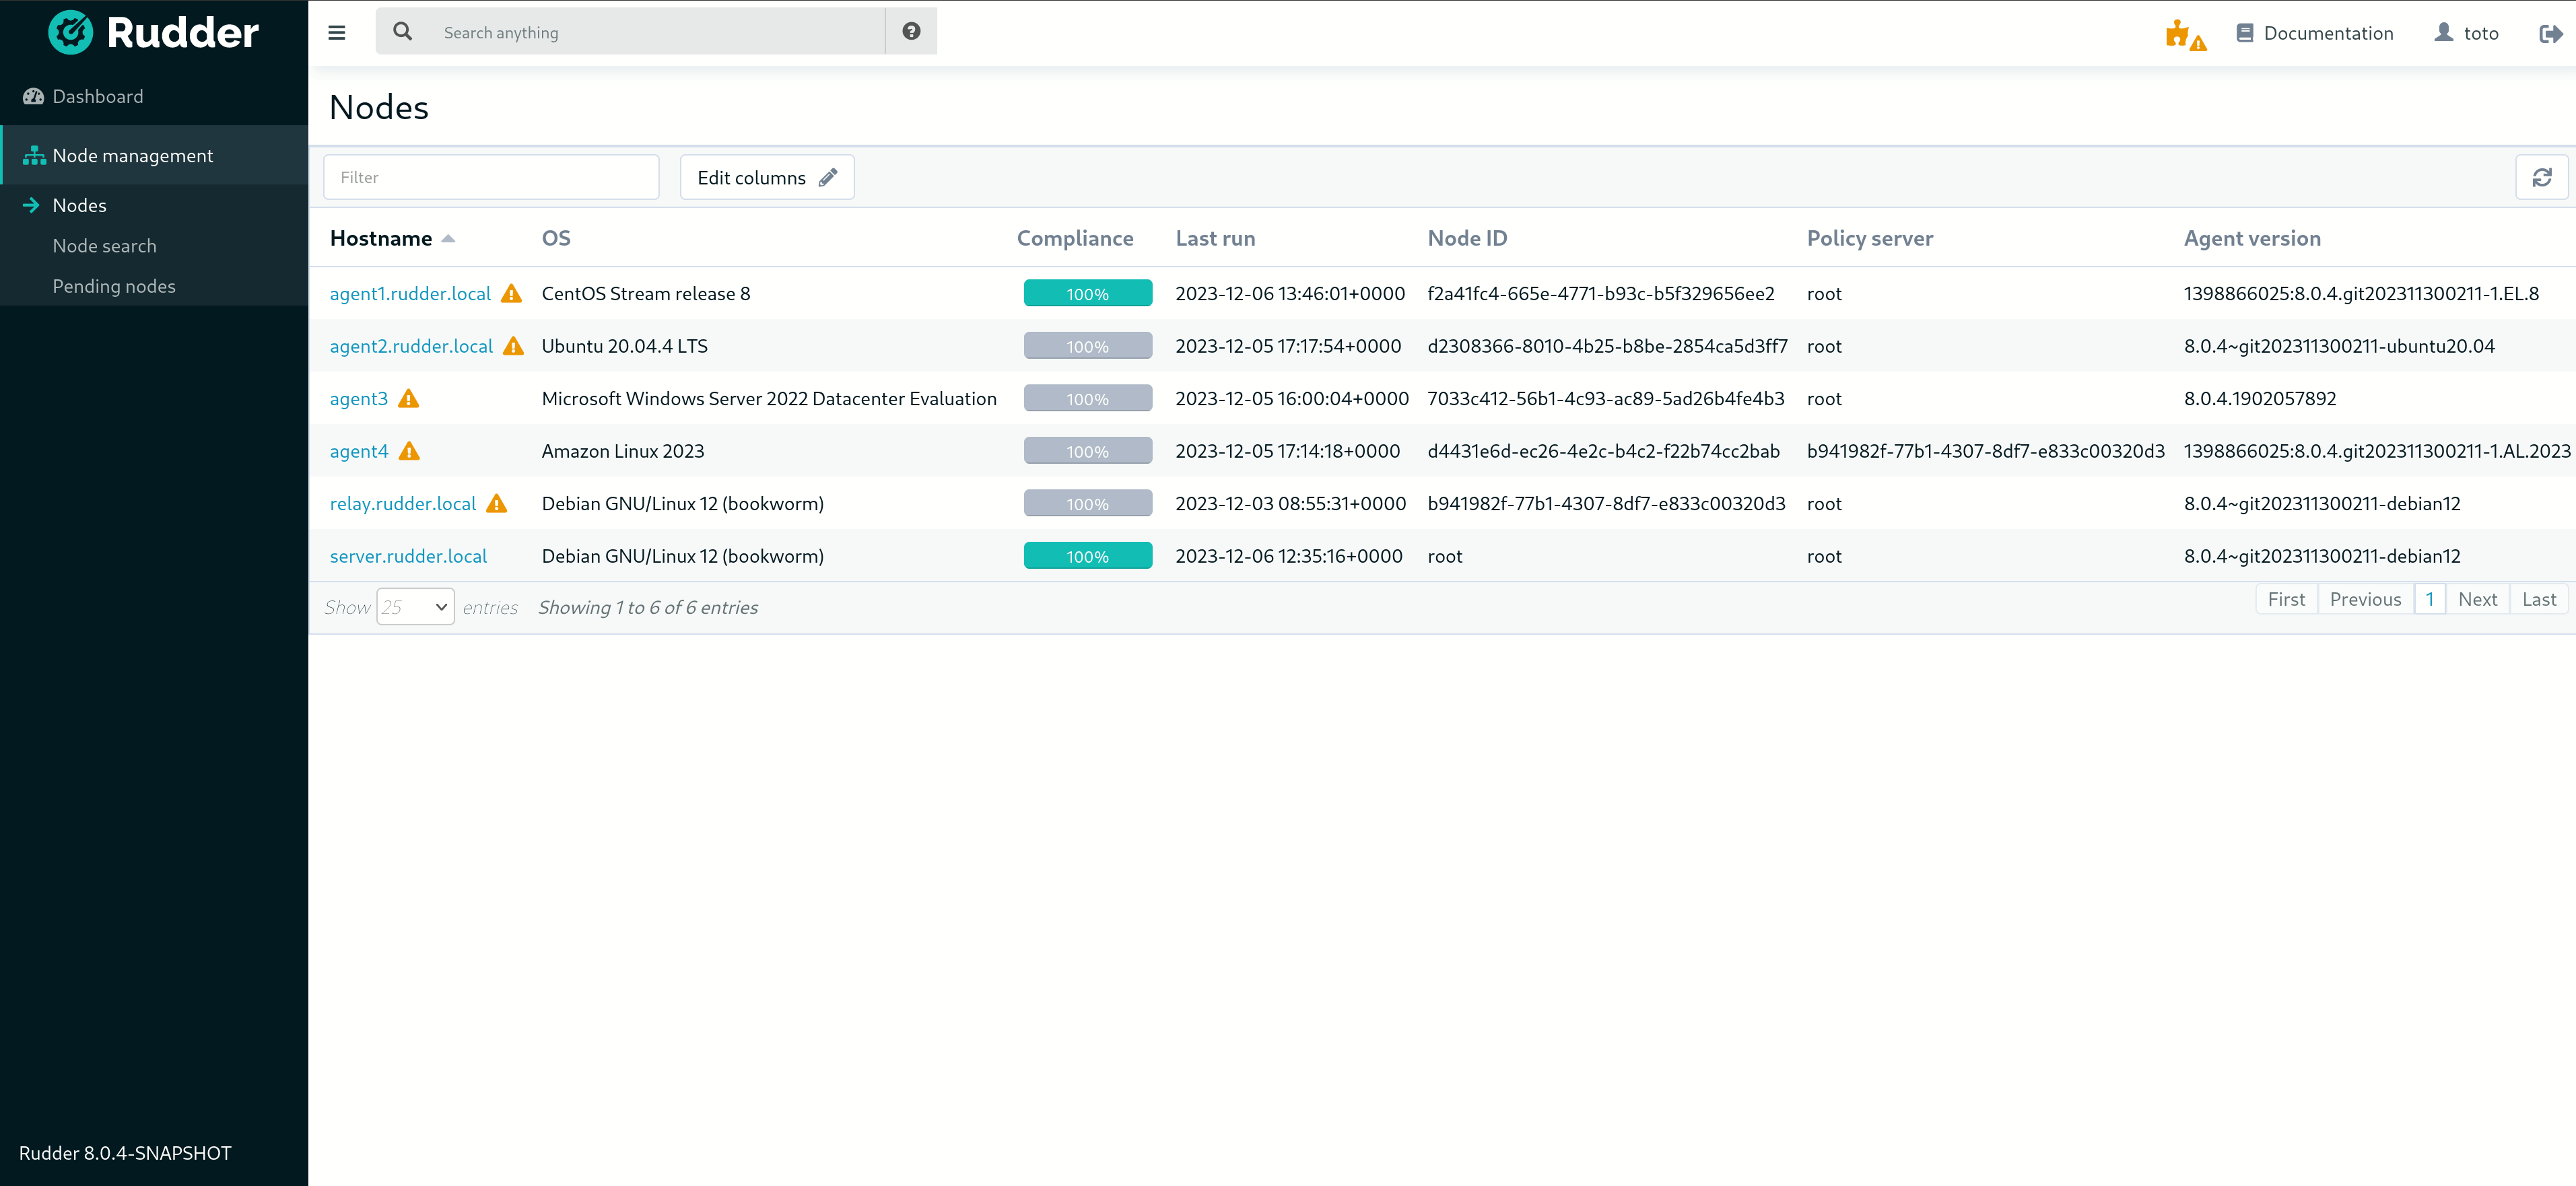Sort by Last run column header

click(x=1215, y=238)
